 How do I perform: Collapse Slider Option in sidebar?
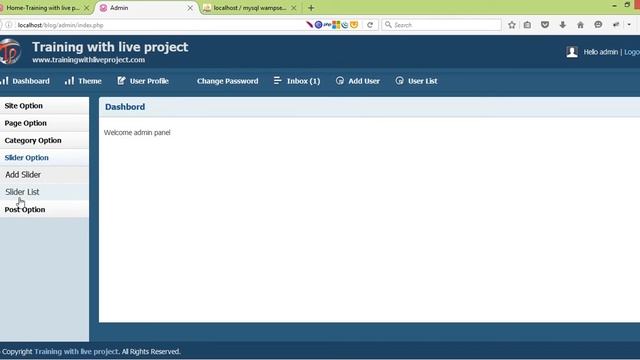(44, 158)
